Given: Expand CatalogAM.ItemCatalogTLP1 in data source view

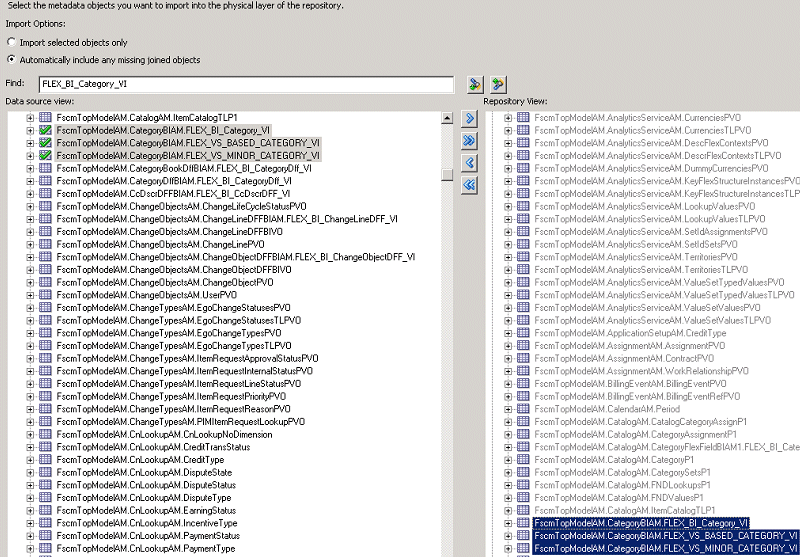Looking at the screenshot, I should click(30, 118).
